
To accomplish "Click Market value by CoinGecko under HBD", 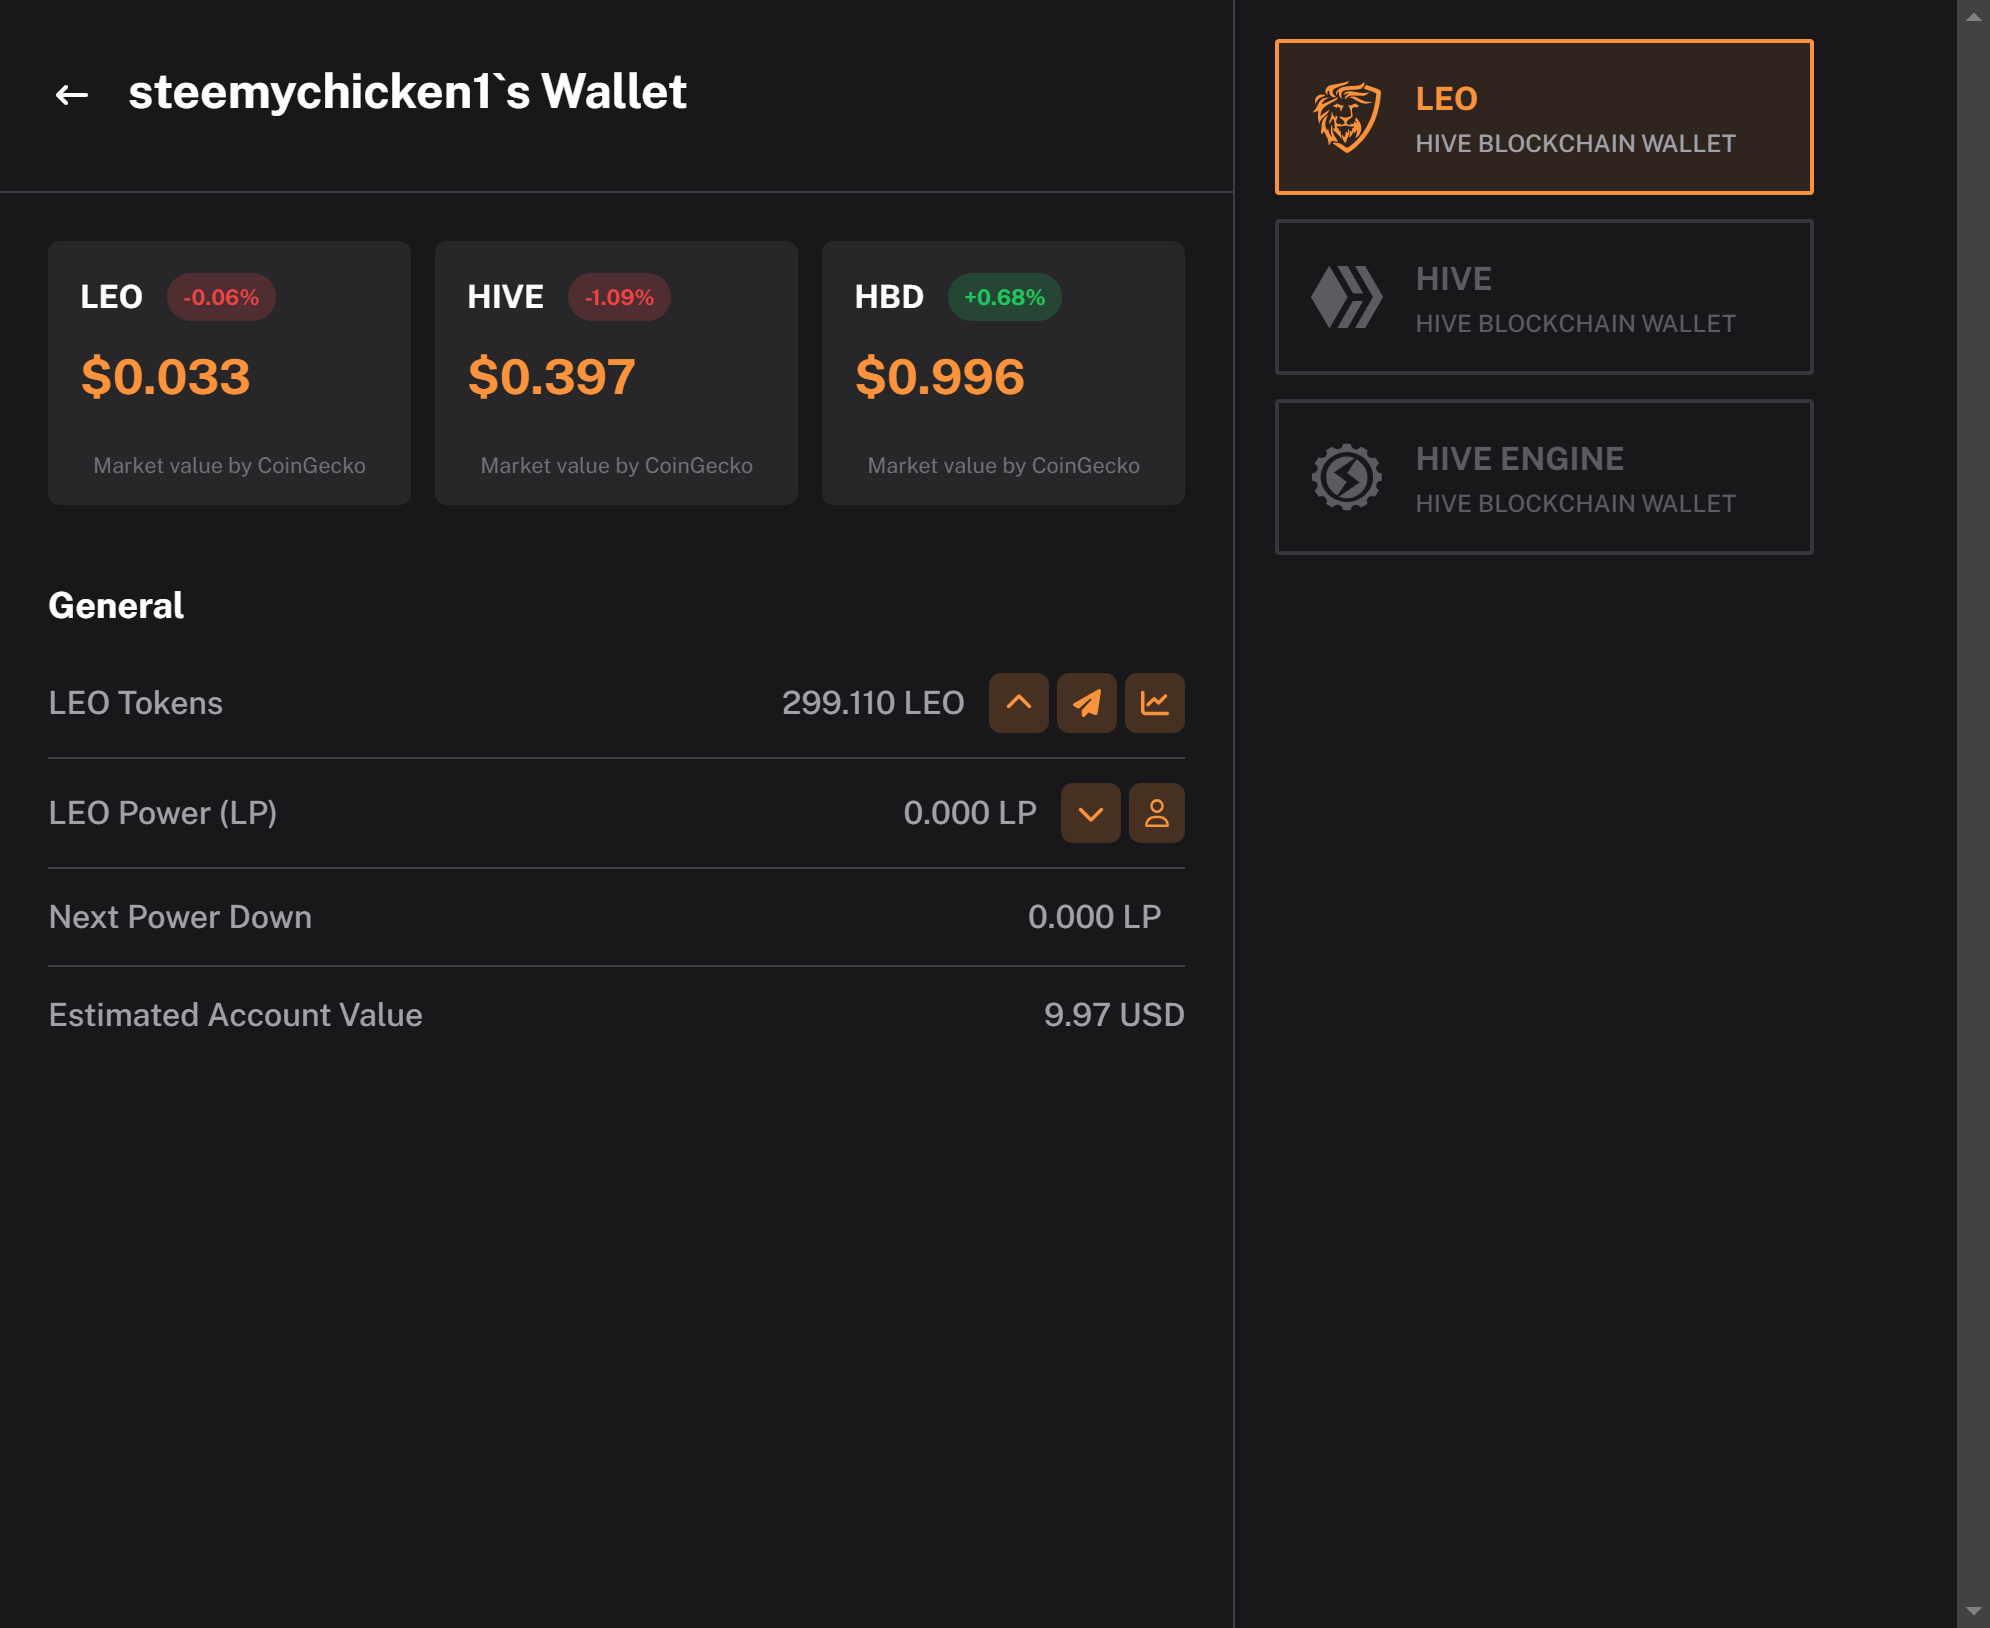I will coord(1003,466).
